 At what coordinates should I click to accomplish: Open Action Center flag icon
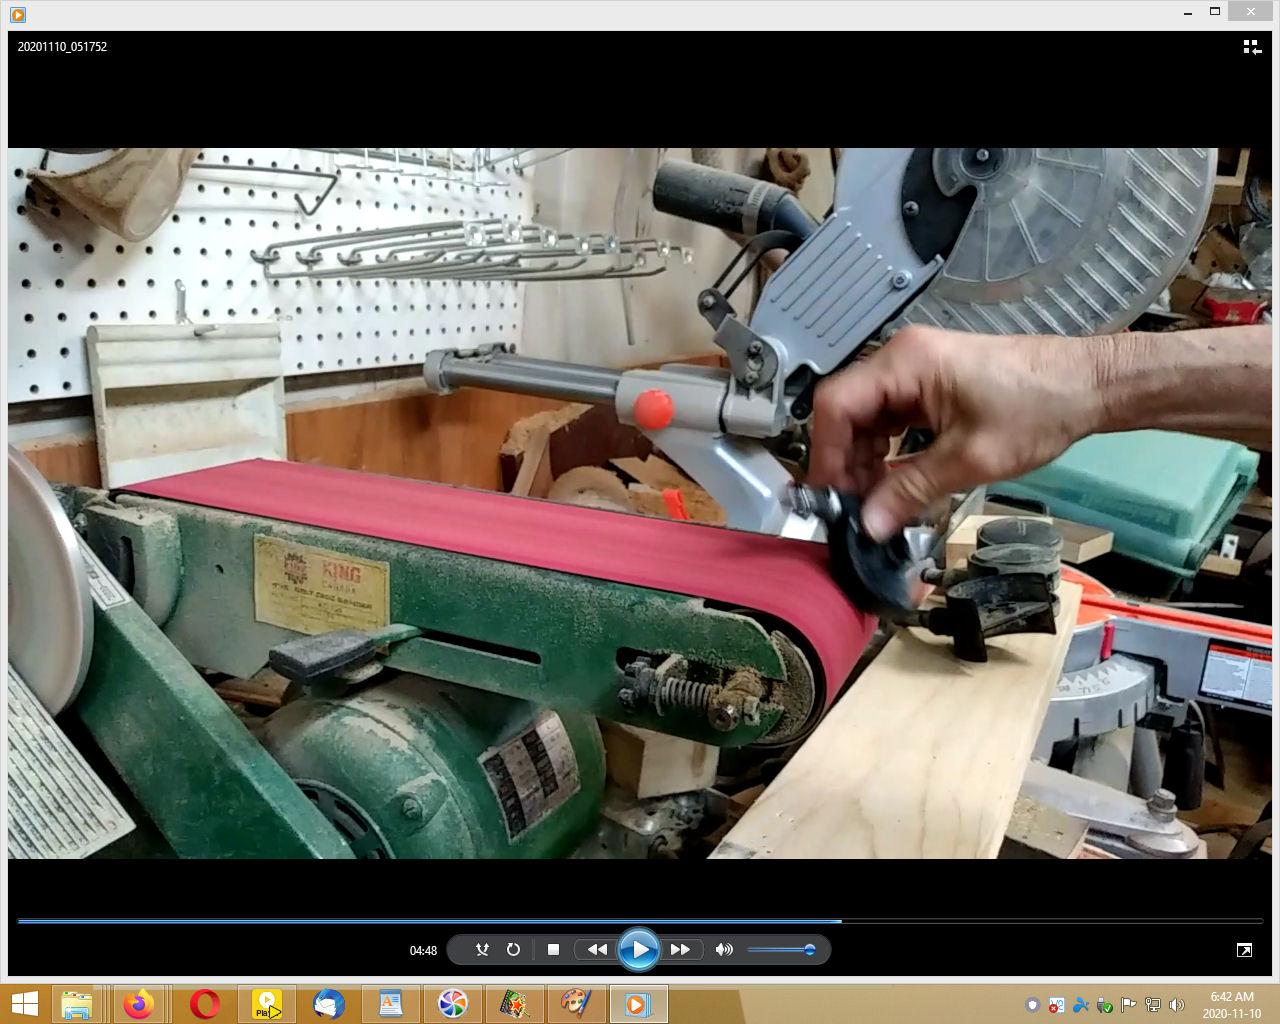coord(1129,1005)
